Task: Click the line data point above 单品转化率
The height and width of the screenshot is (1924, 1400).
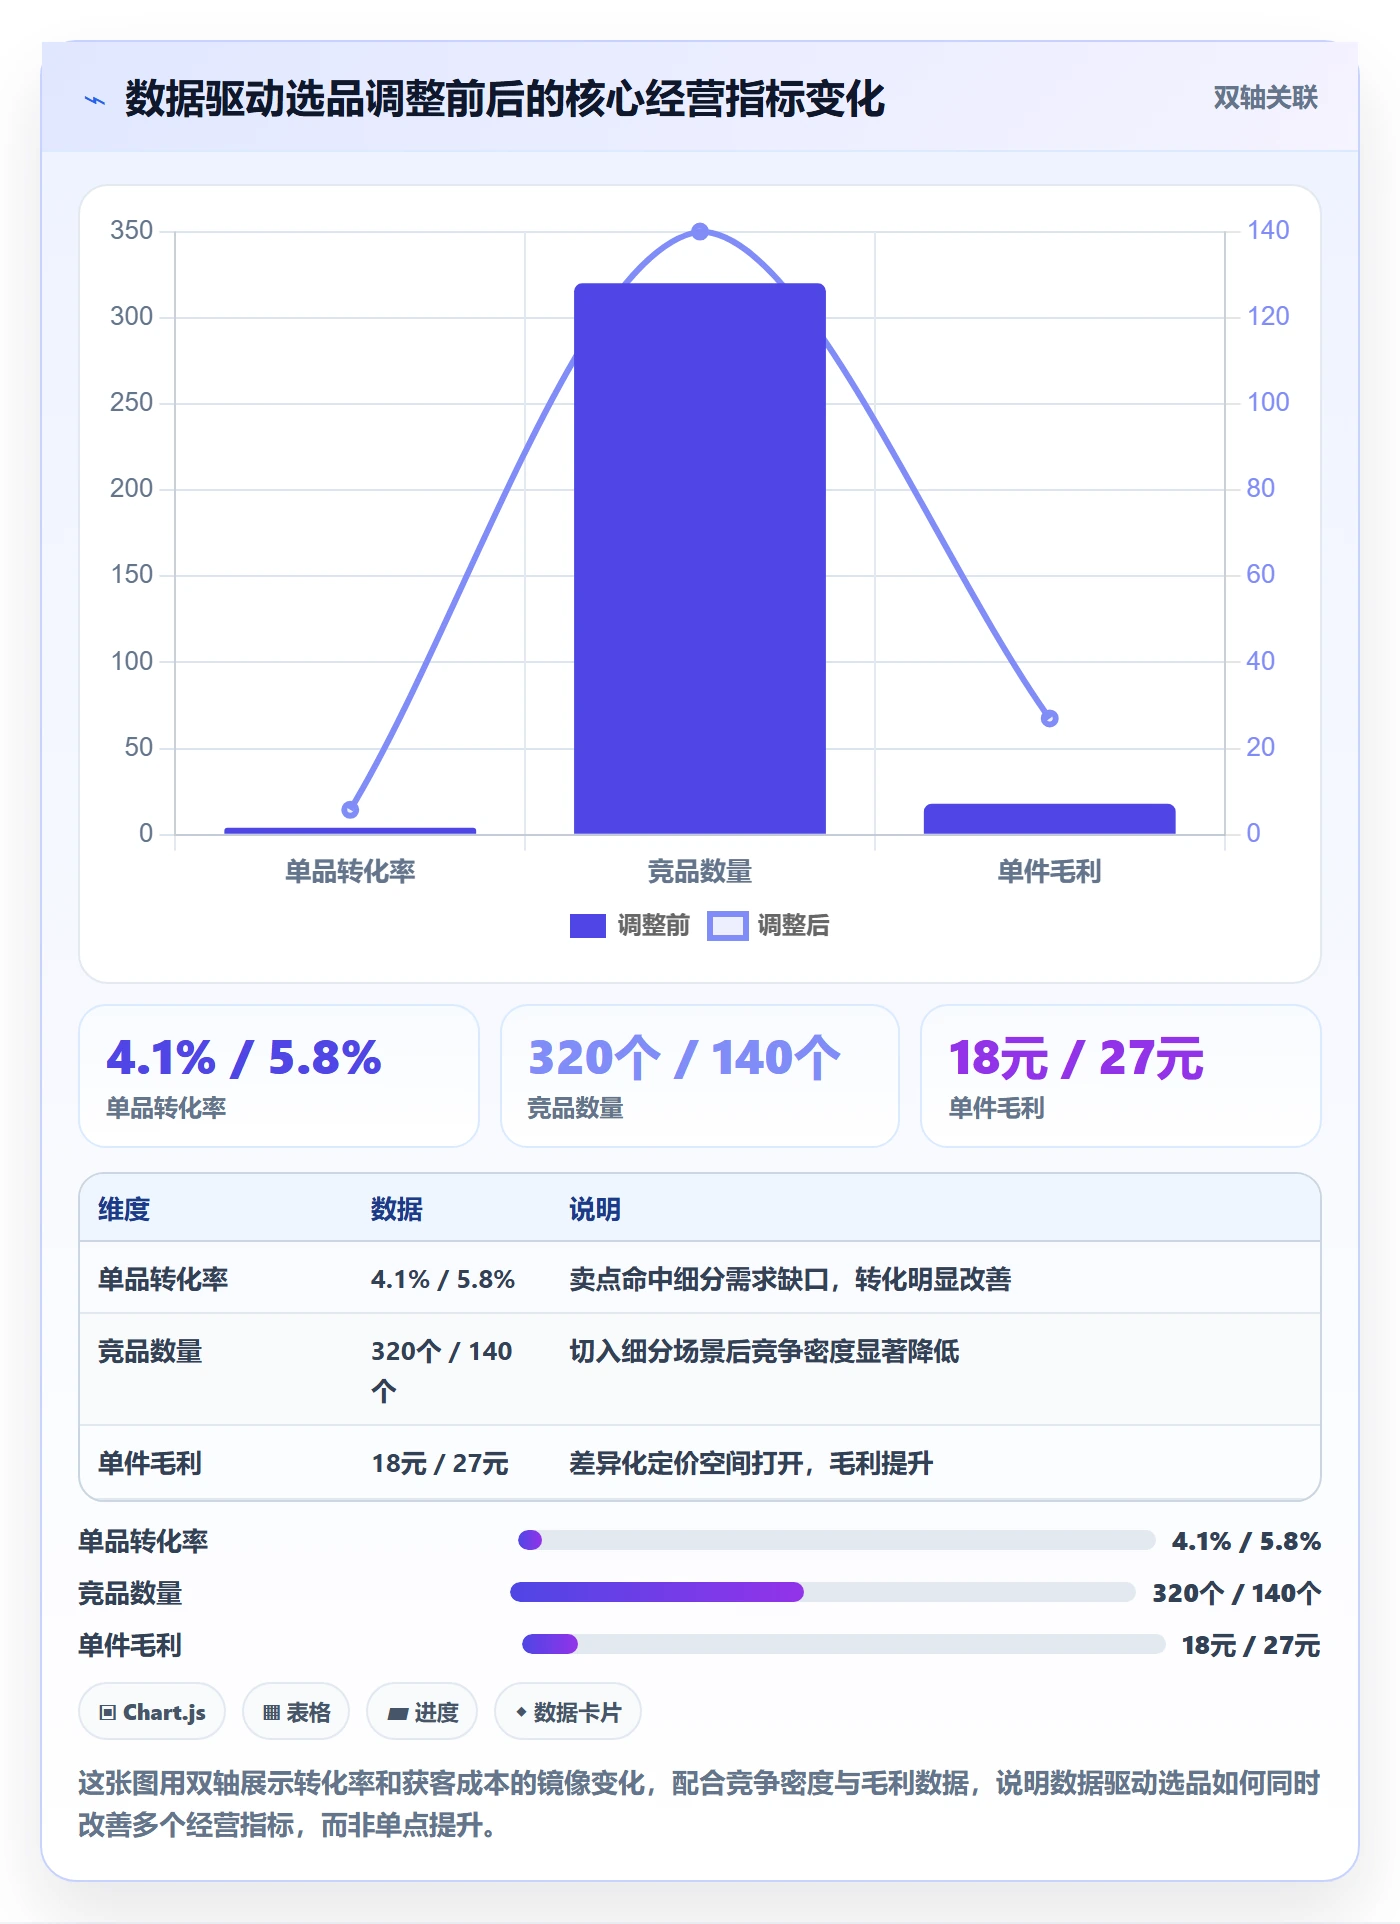Action: click(x=350, y=810)
